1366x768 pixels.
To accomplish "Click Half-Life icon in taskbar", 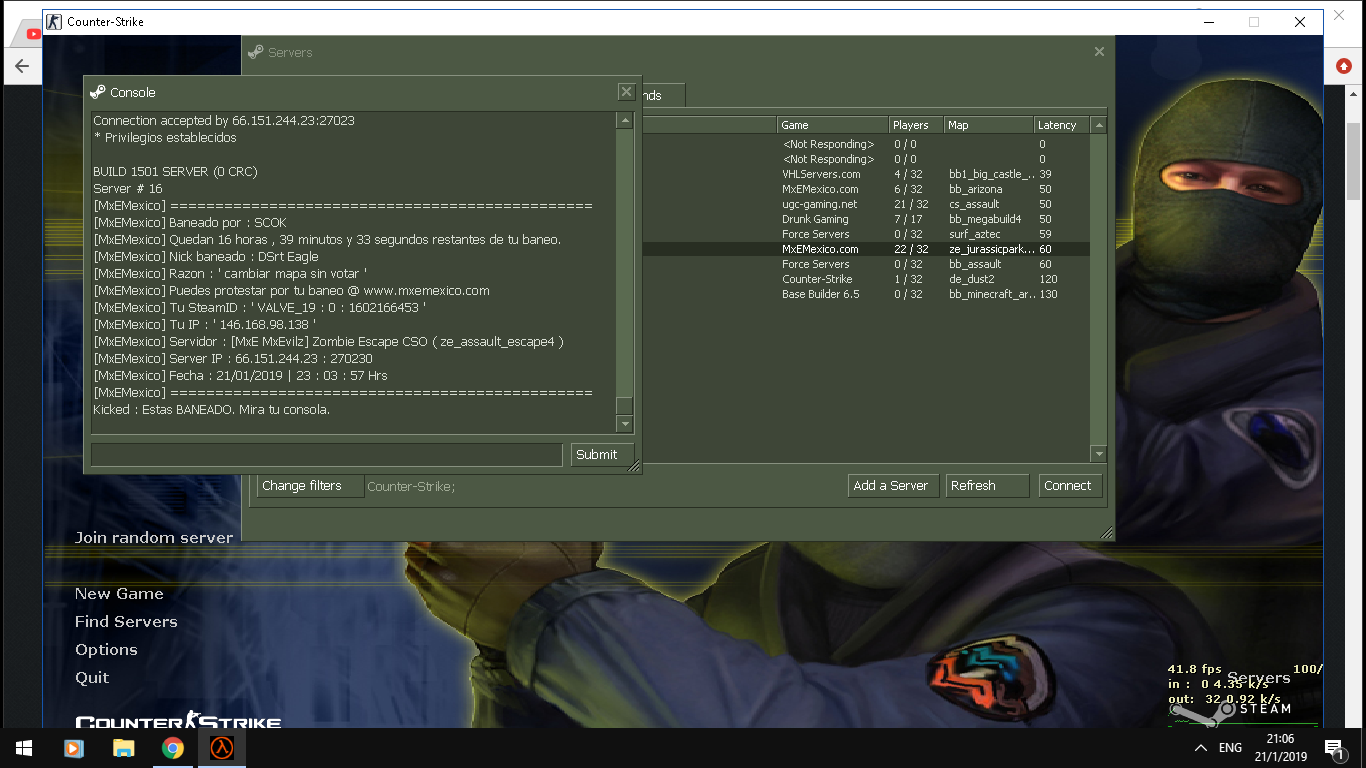I will pos(222,748).
